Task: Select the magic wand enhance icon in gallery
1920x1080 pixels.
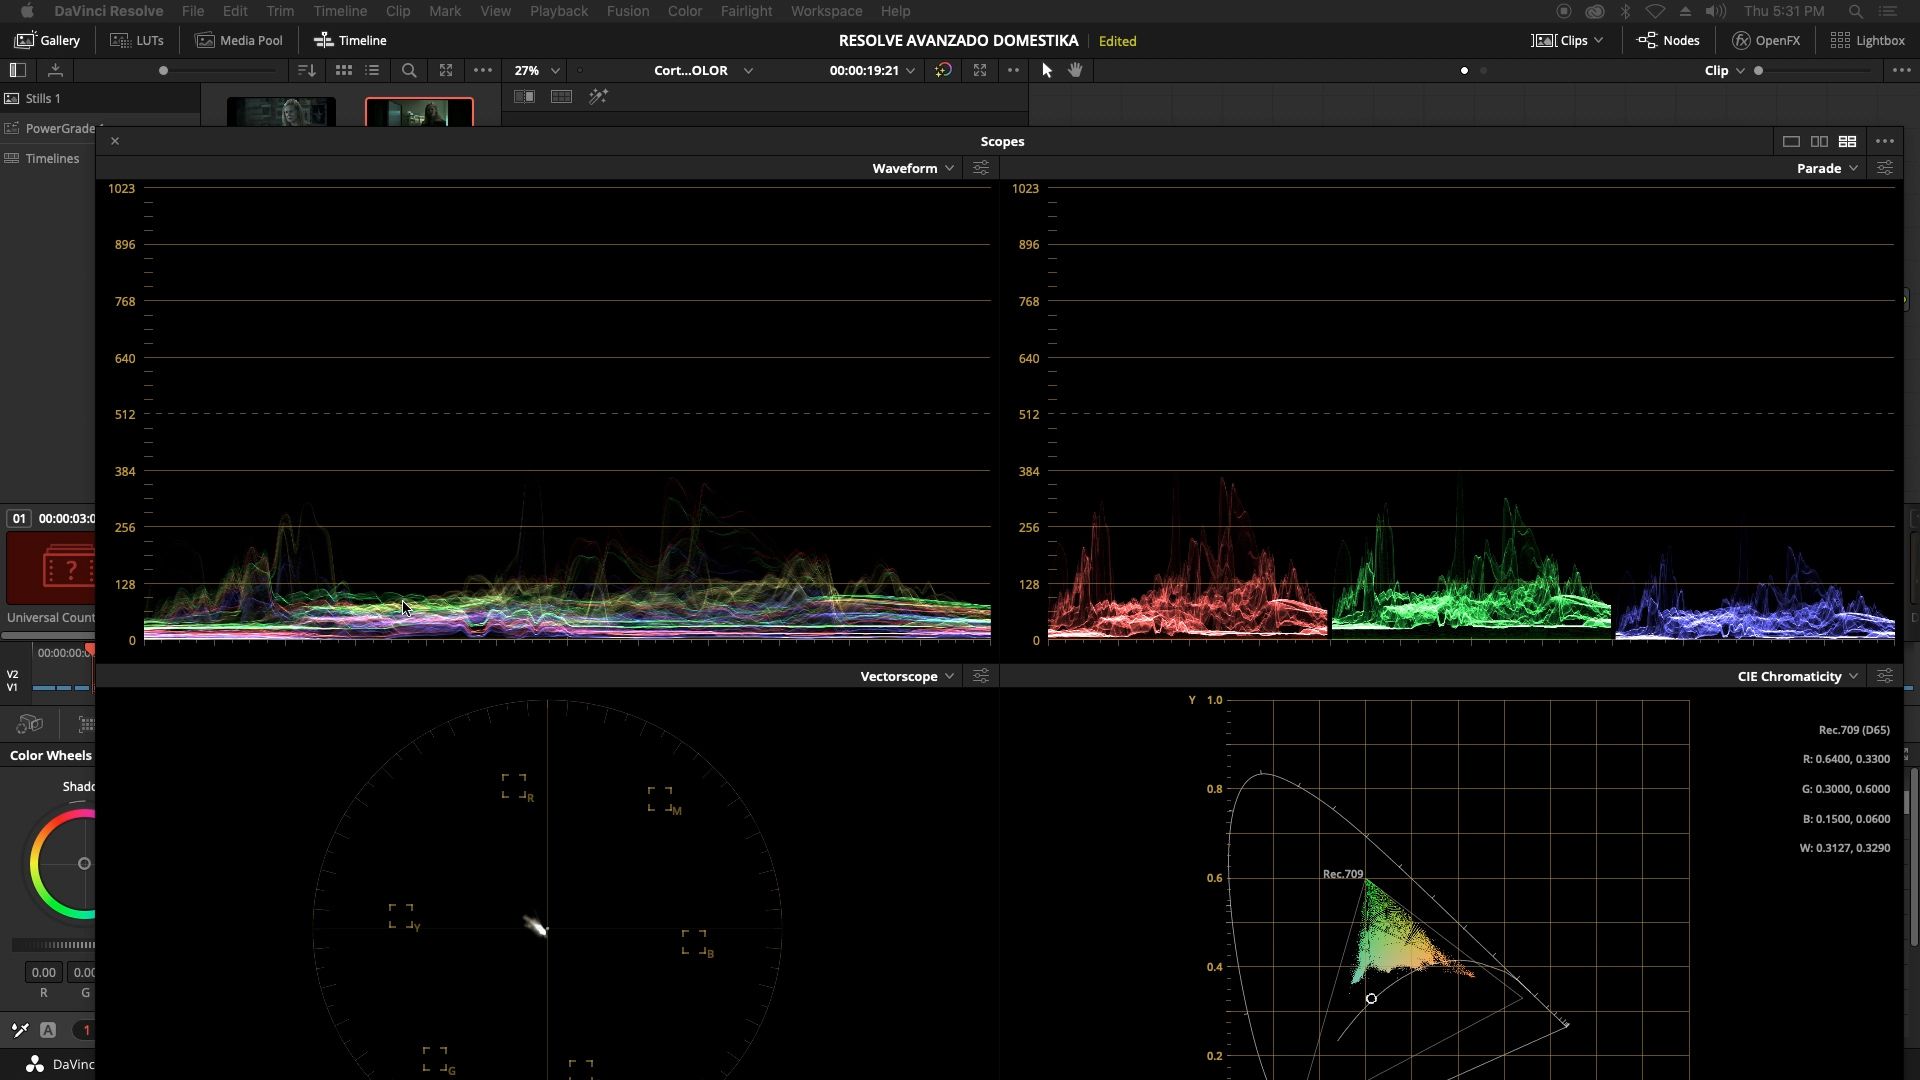Action: (x=599, y=96)
